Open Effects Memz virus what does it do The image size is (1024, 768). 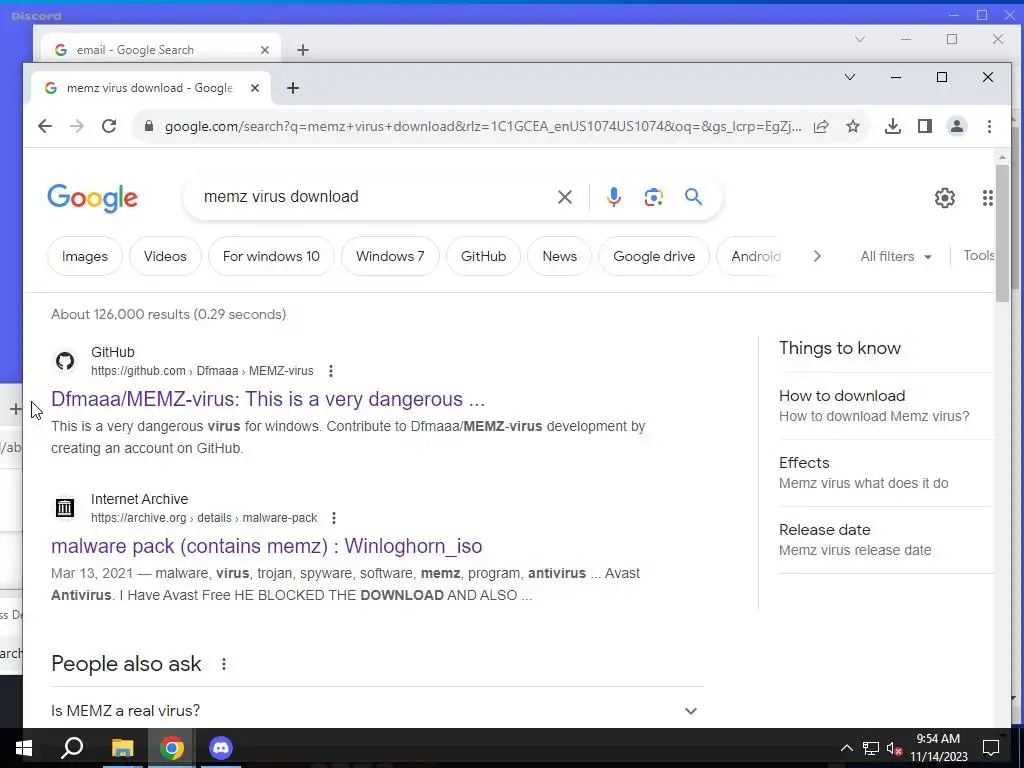pyautogui.click(x=886, y=473)
